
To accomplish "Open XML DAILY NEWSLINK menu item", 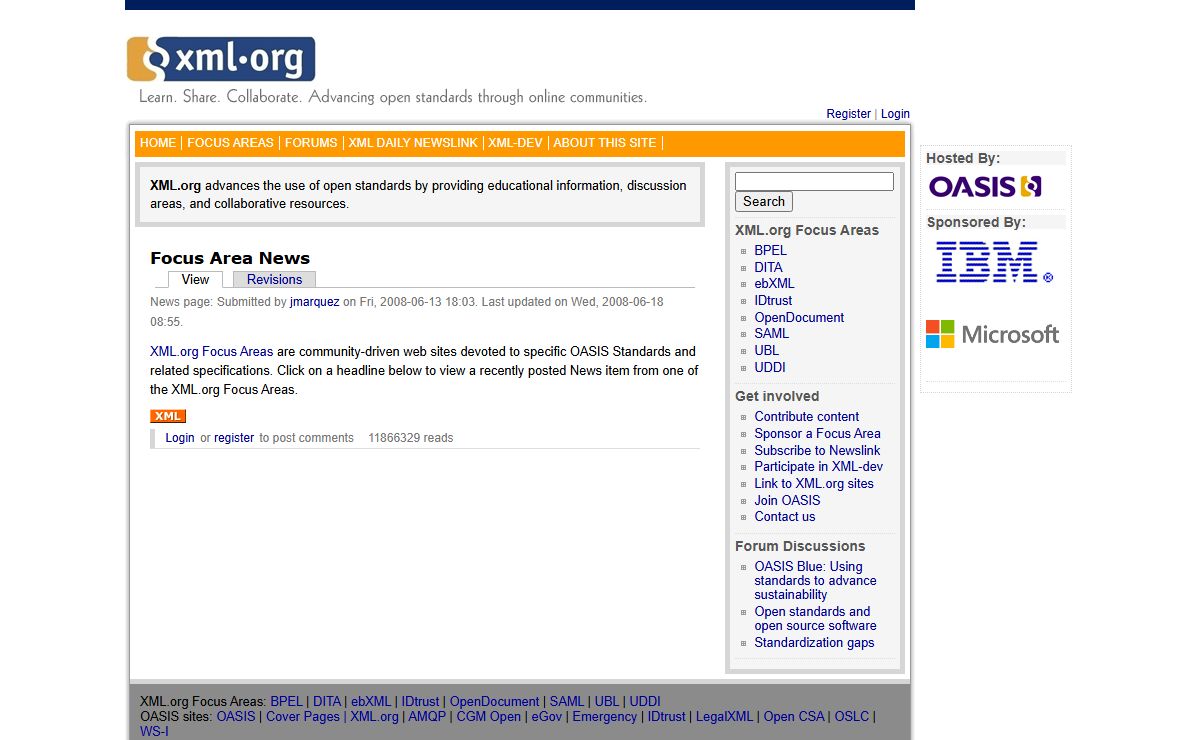I will (x=413, y=143).
